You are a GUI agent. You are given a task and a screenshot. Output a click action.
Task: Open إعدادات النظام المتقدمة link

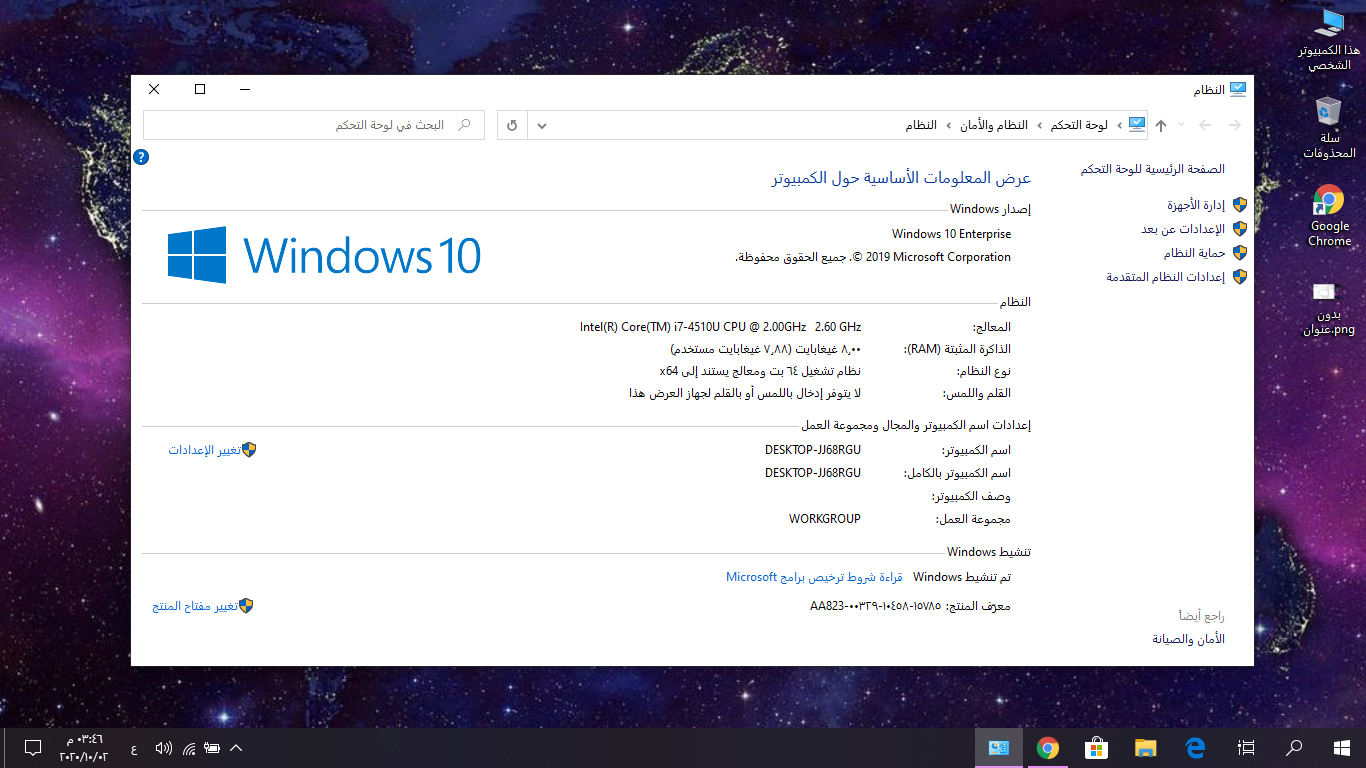pyautogui.click(x=1166, y=277)
